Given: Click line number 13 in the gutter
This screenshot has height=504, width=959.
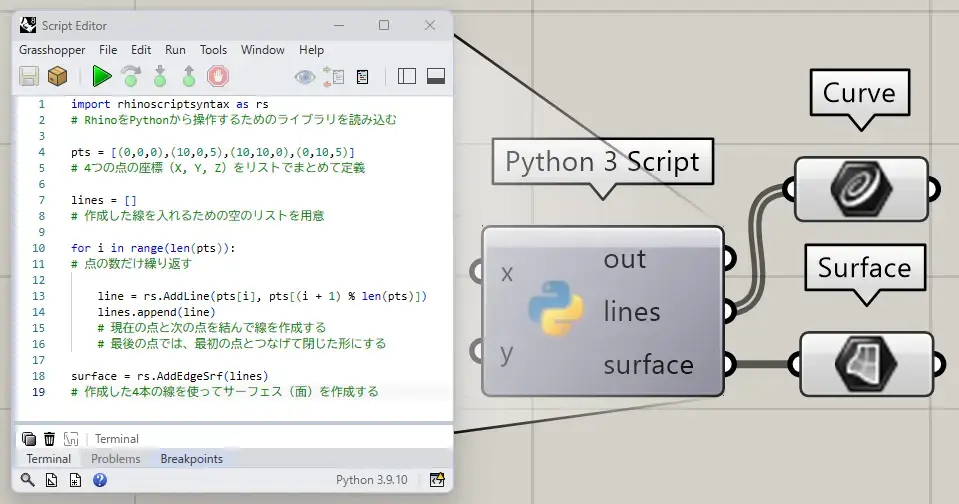Looking at the screenshot, I should coord(39,296).
